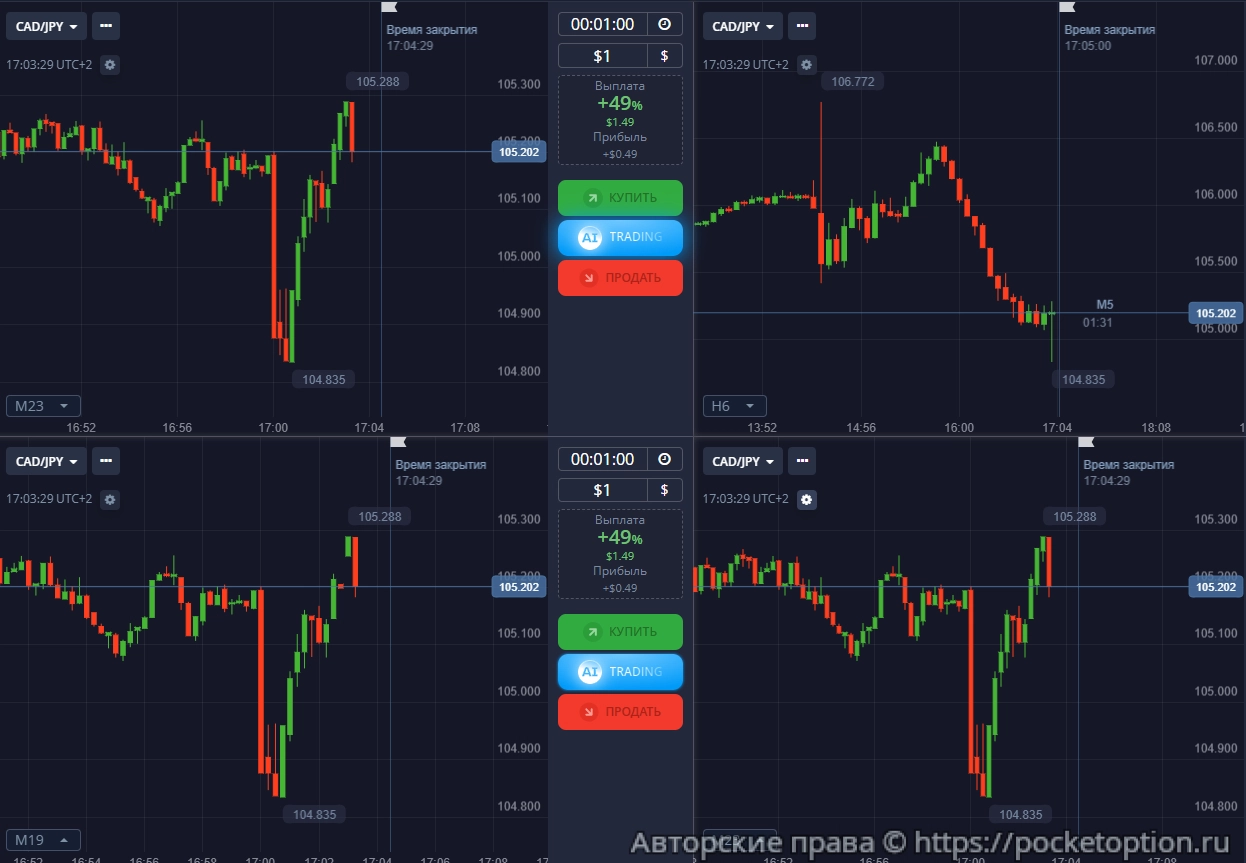Open the H6 timeframe dropdown

pos(735,406)
